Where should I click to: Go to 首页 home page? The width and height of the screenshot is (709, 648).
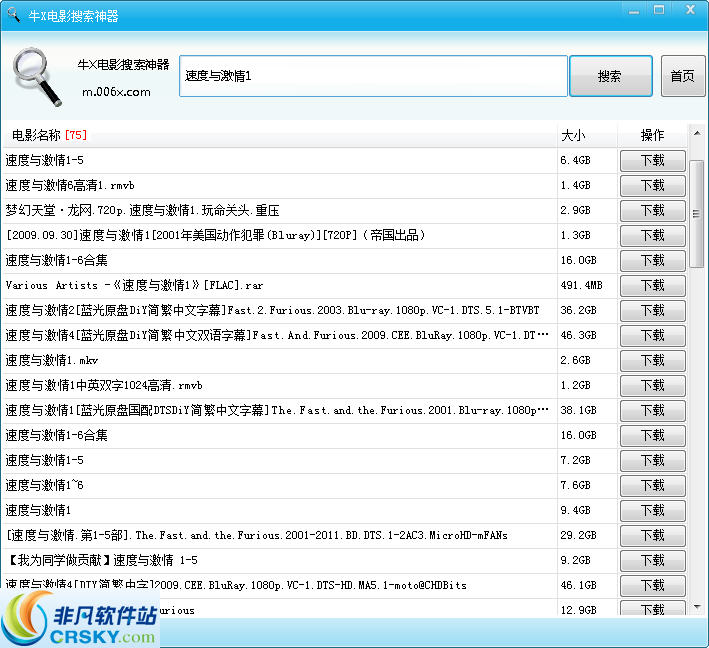click(682, 76)
